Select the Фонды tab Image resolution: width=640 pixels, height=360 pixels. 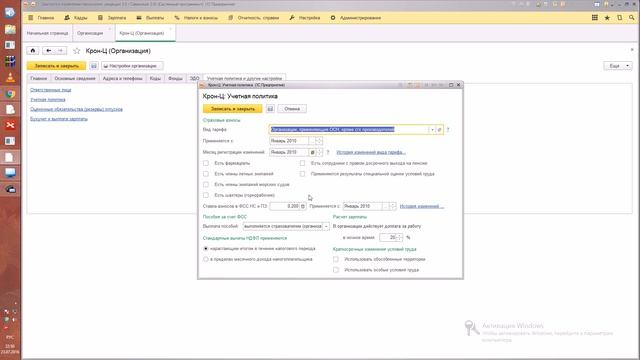click(176, 78)
